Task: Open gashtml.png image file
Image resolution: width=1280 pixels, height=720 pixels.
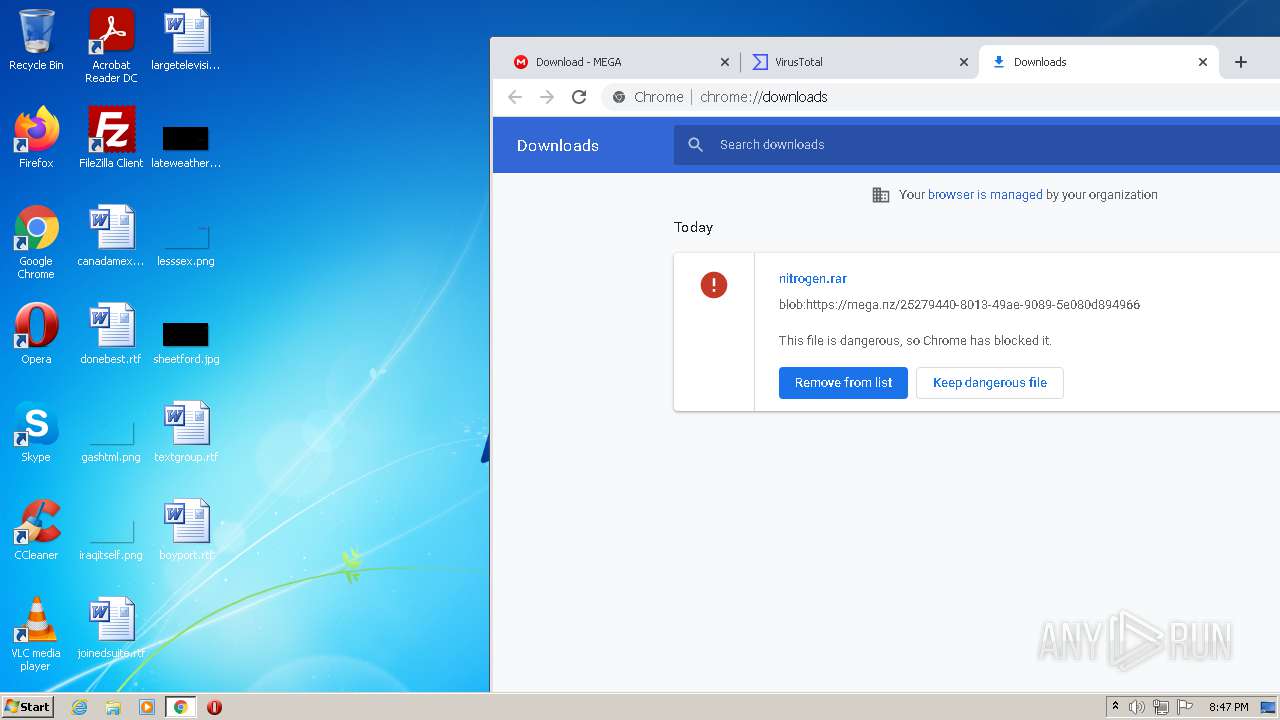Action: click(x=111, y=440)
